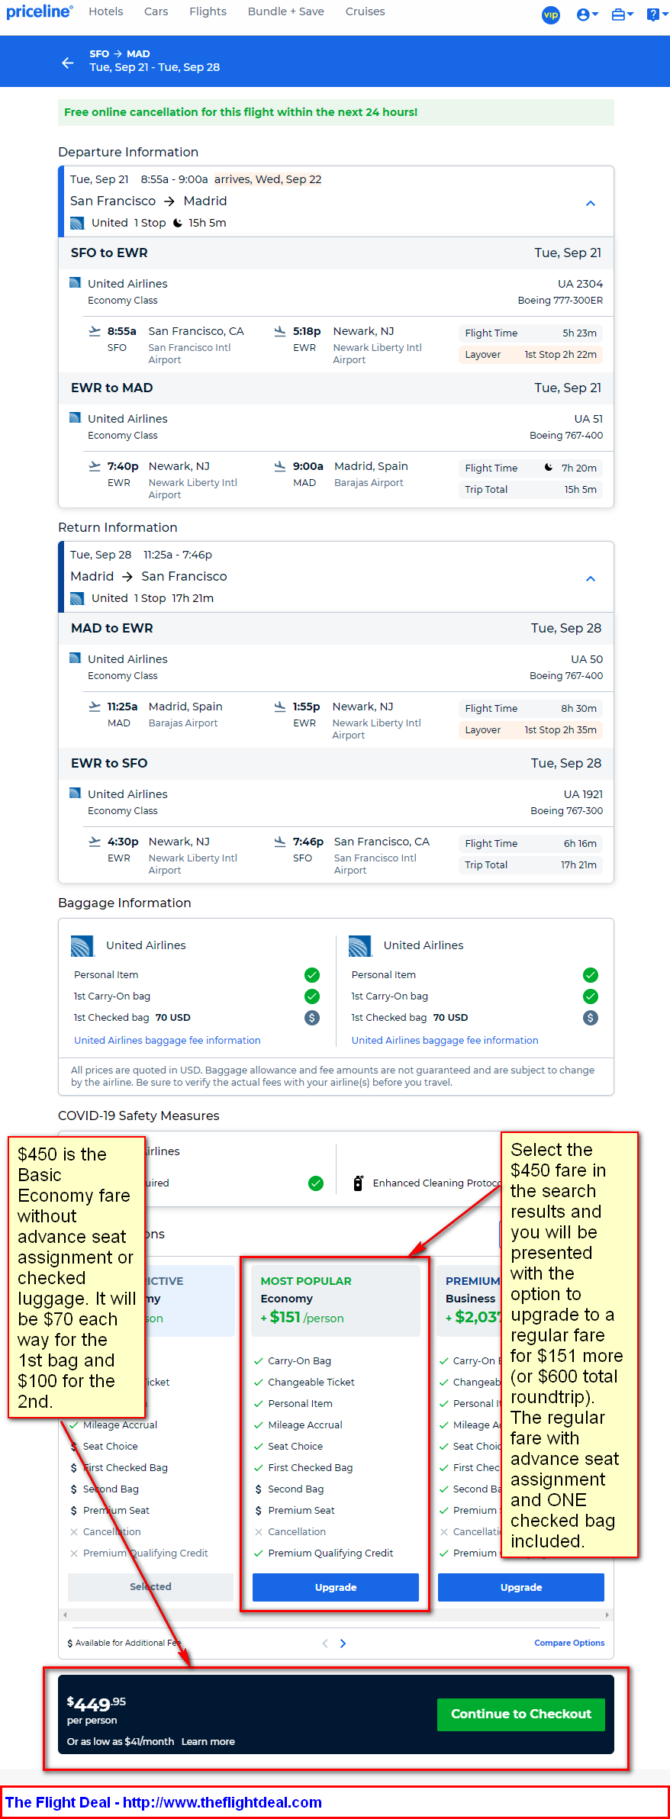Open the left United Airlines baggage fee information link

click(167, 1040)
